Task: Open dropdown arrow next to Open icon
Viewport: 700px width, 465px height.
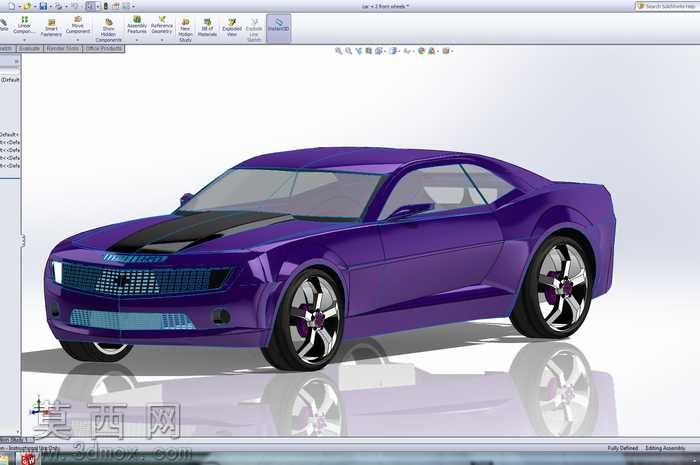Action: (x=35, y=7)
